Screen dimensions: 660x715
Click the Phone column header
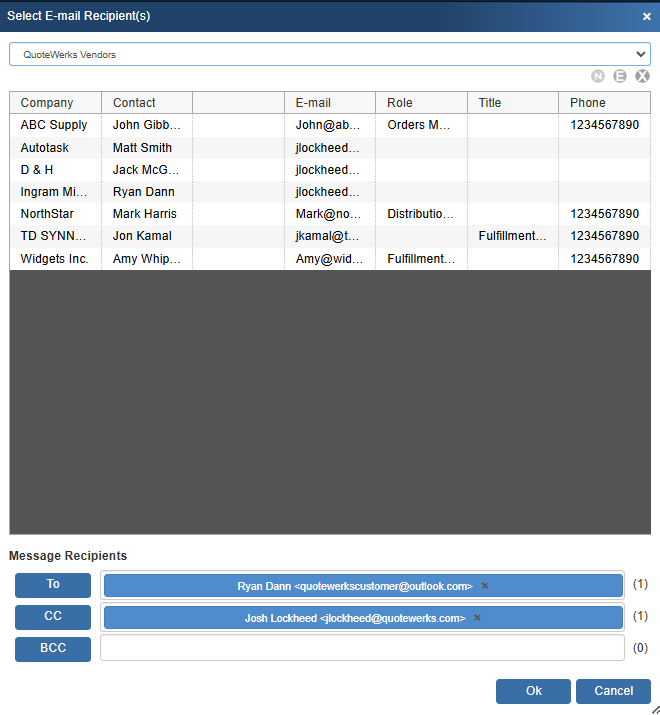point(604,103)
